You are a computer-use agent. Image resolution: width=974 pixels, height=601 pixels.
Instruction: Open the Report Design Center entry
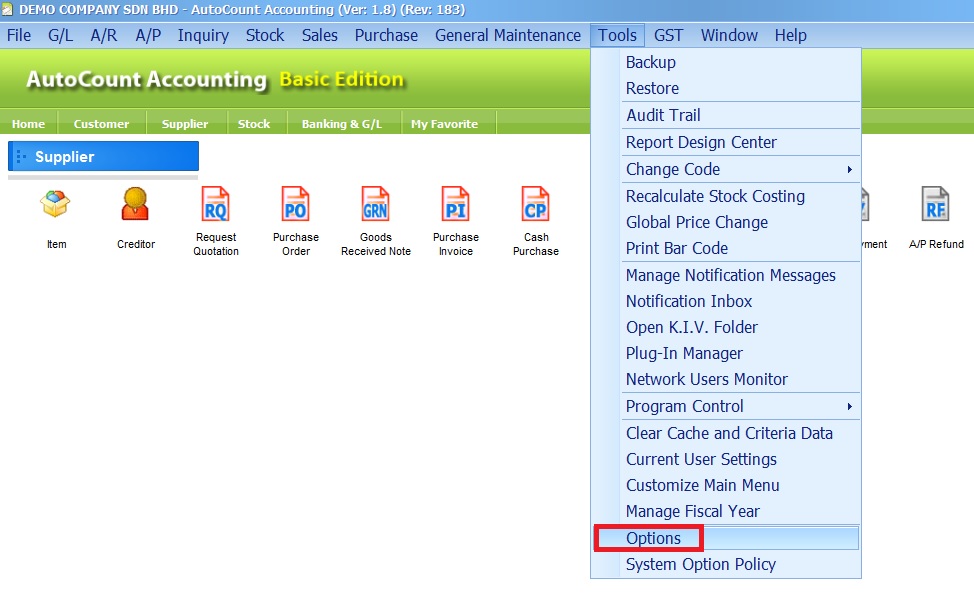[701, 142]
